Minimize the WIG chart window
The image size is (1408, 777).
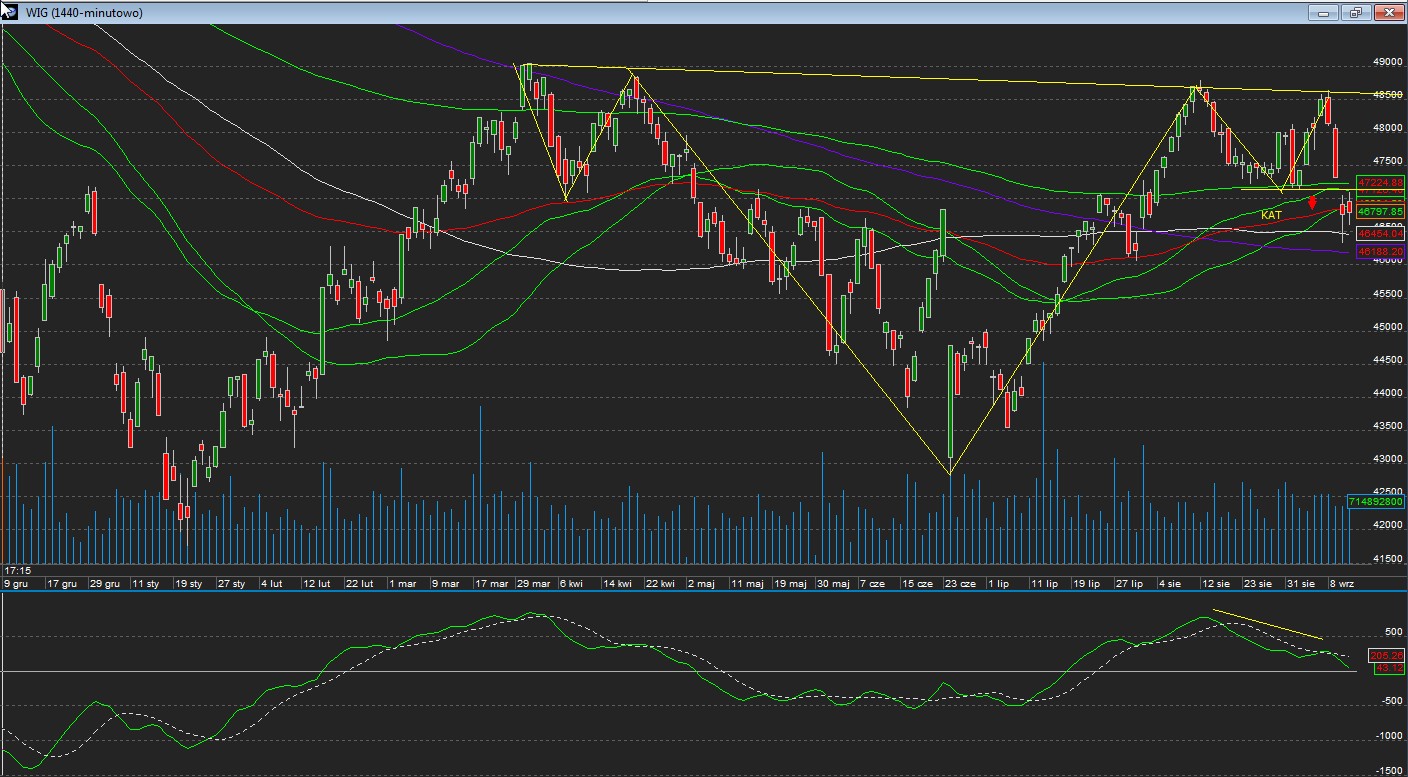pos(1323,12)
